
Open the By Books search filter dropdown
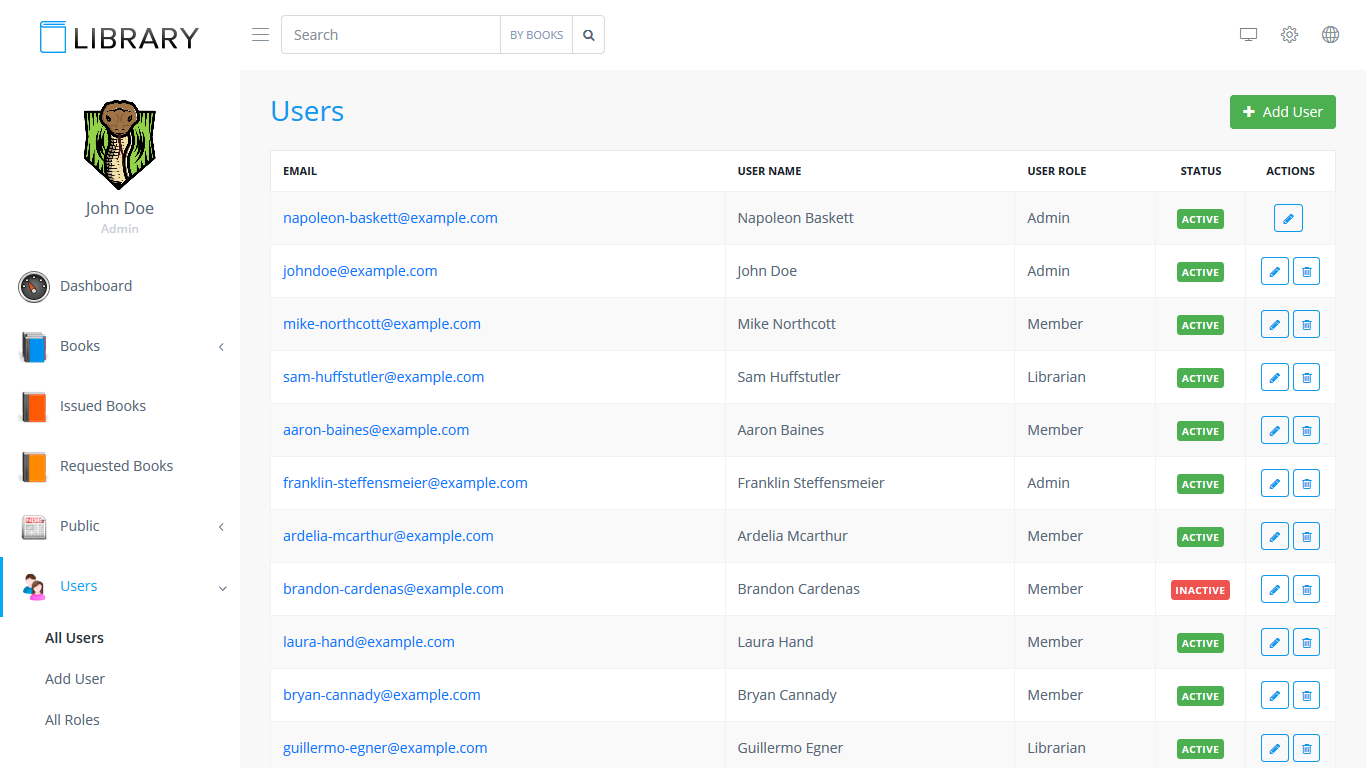[536, 35]
